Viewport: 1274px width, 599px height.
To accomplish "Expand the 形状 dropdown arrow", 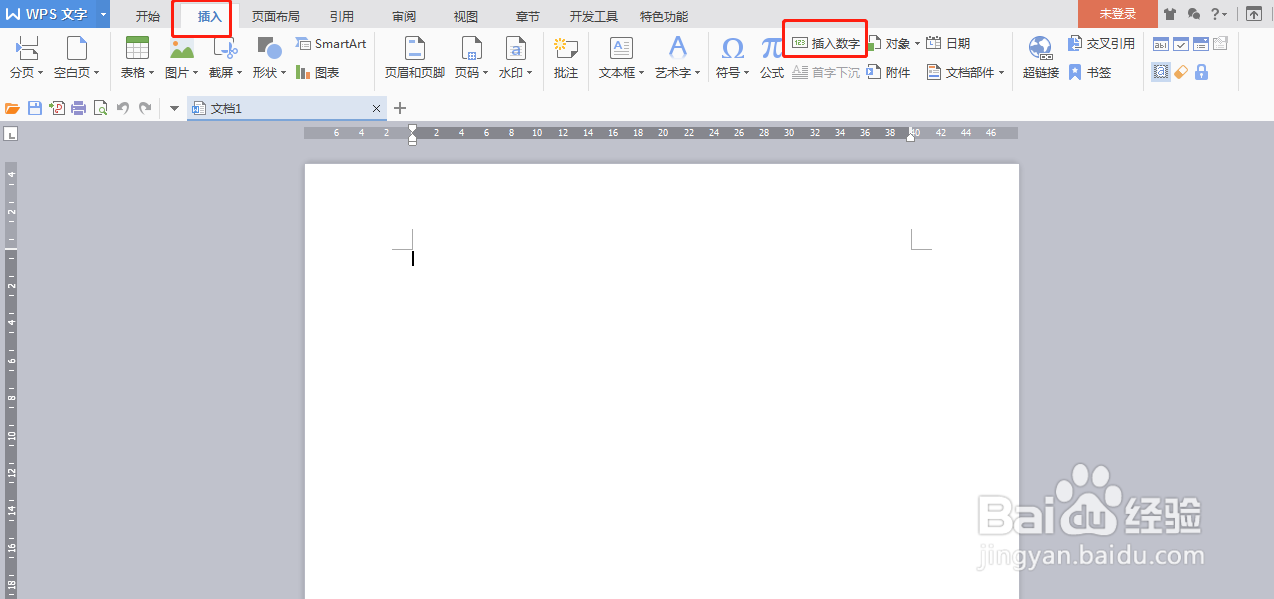I will pos(284,73).
